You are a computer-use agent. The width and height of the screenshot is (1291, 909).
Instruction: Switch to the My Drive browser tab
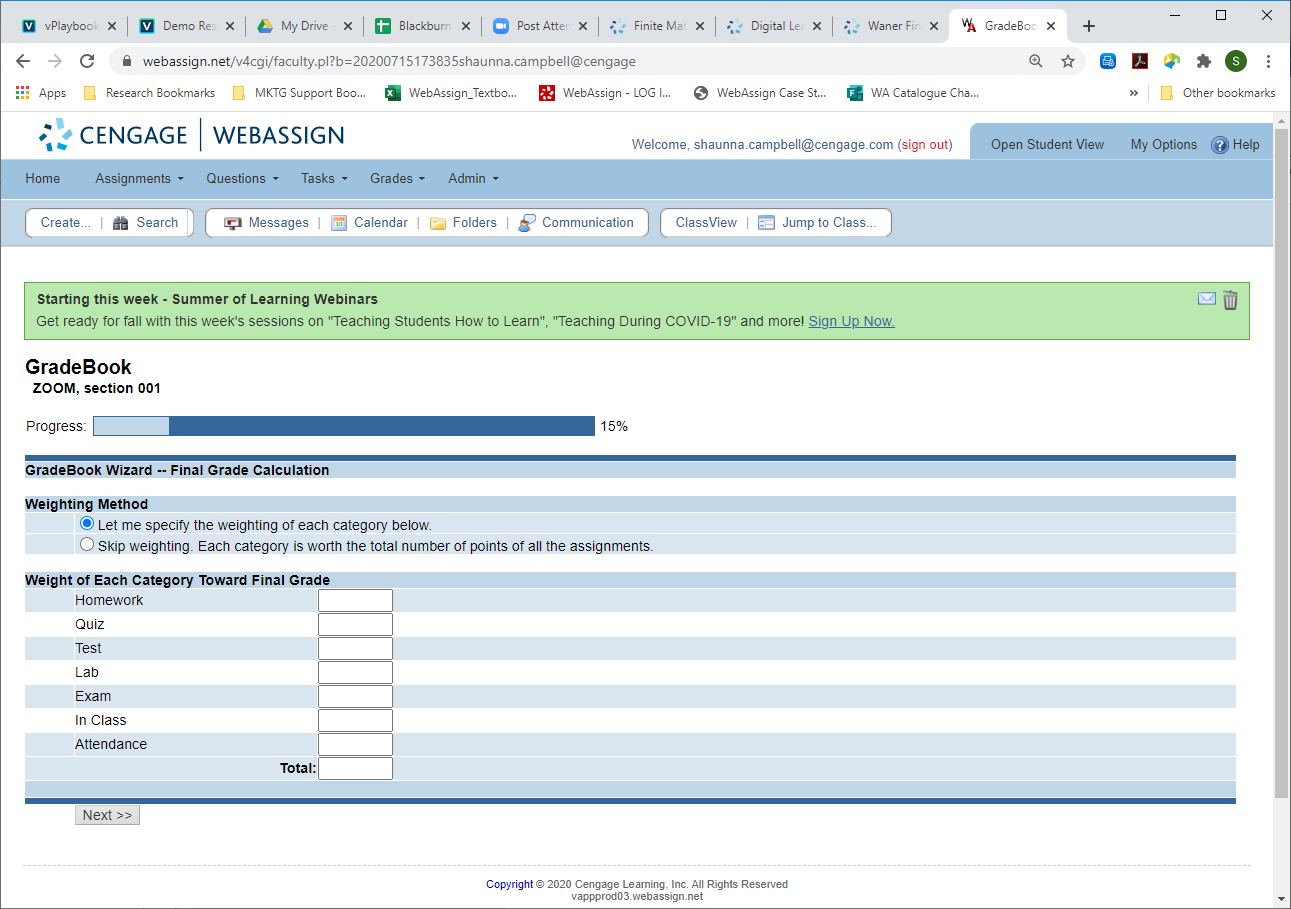(x=303, y=26)
